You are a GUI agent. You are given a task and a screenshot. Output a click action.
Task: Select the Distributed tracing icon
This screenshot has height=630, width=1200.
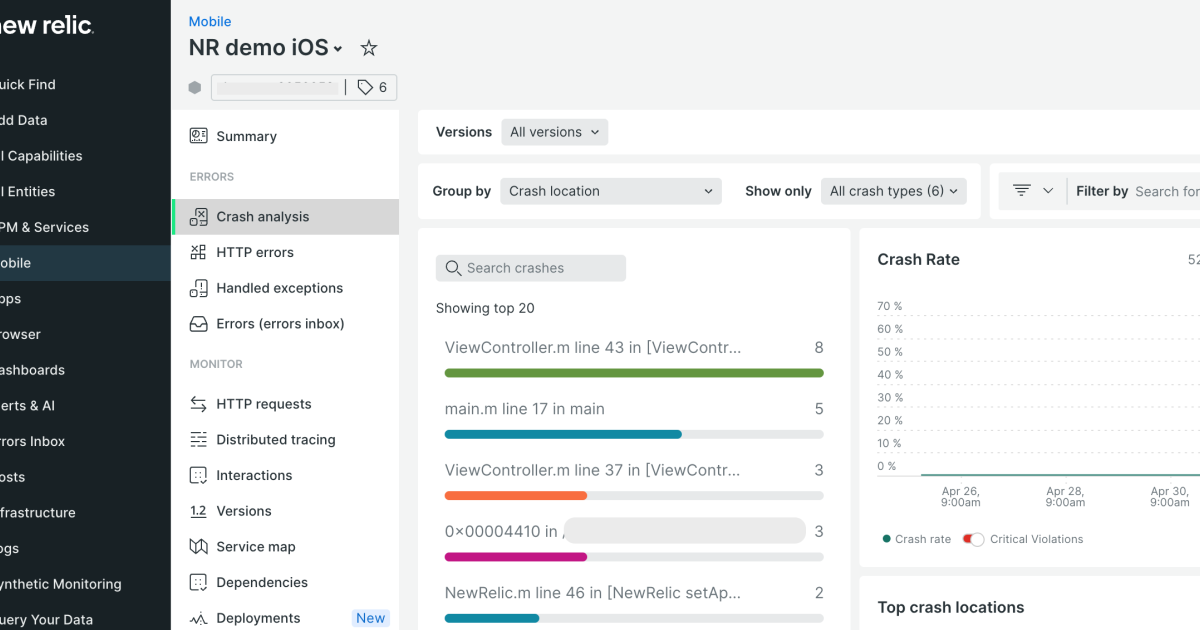coord(199,439)
